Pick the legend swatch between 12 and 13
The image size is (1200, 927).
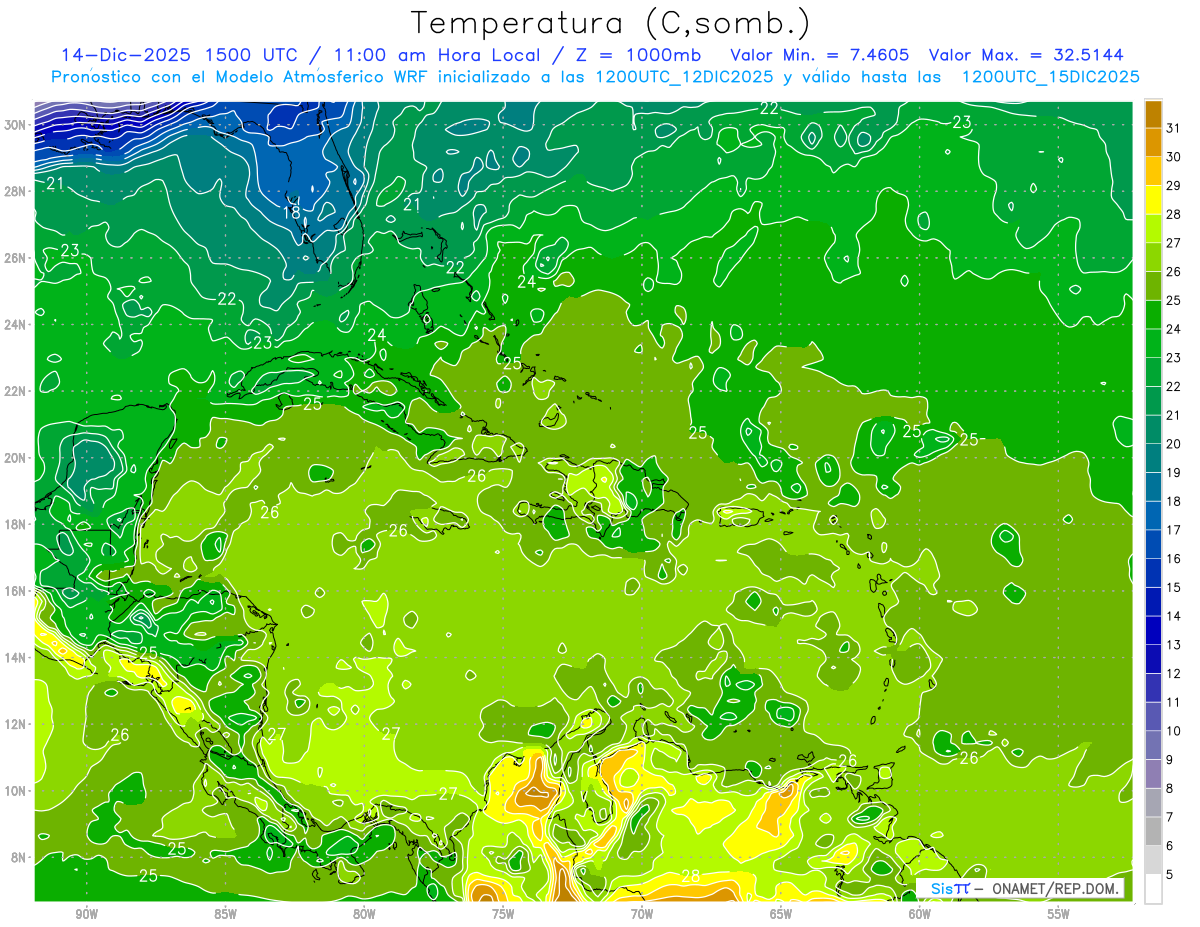(x=1153, y=658)
